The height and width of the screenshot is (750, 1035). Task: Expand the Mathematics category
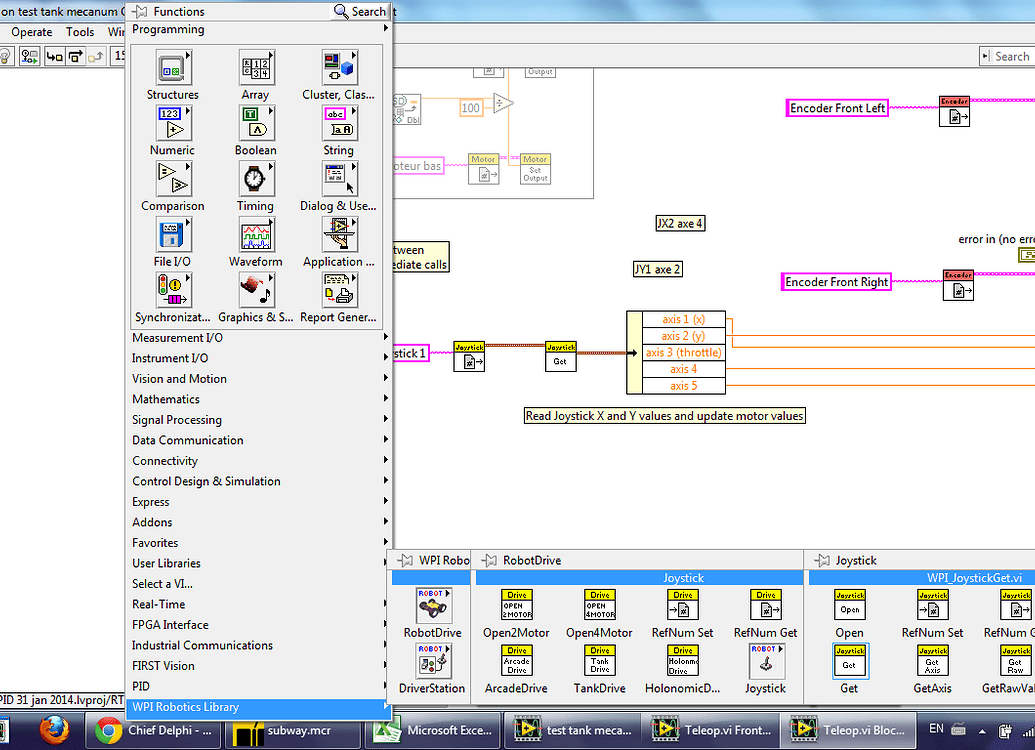pos(259,399)
